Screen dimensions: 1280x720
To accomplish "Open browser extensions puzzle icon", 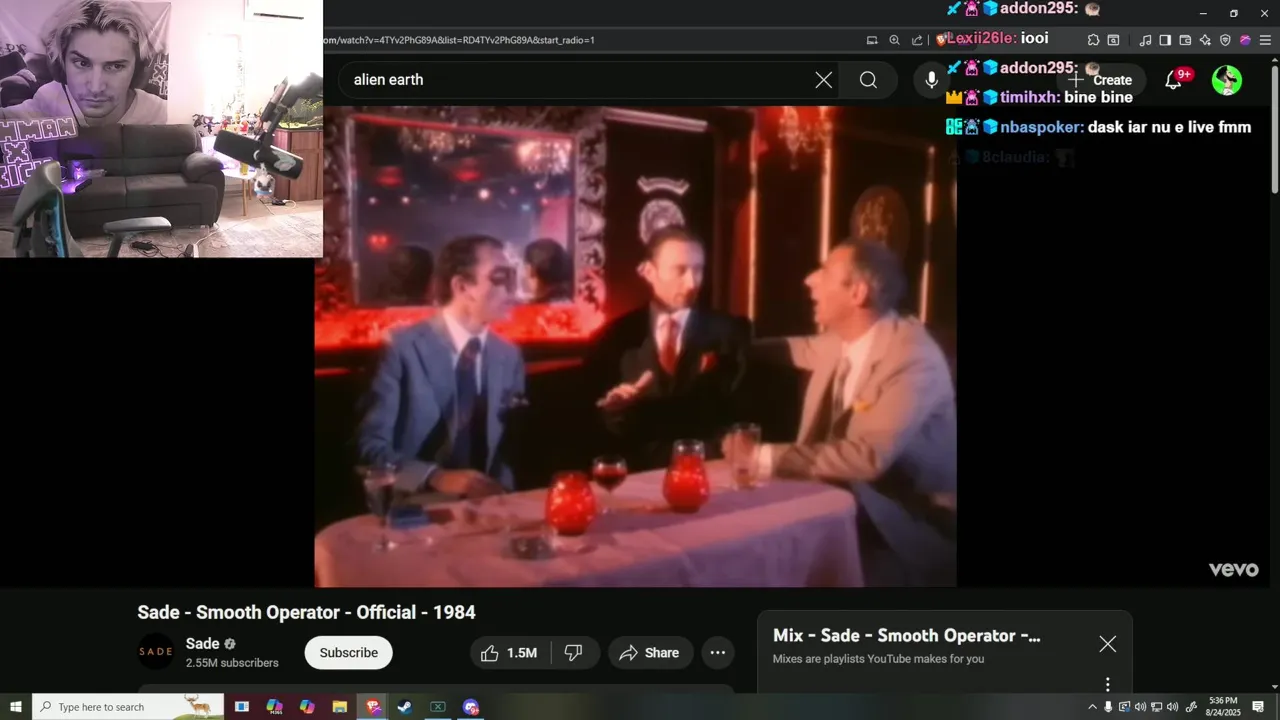I will point(1093,40).
